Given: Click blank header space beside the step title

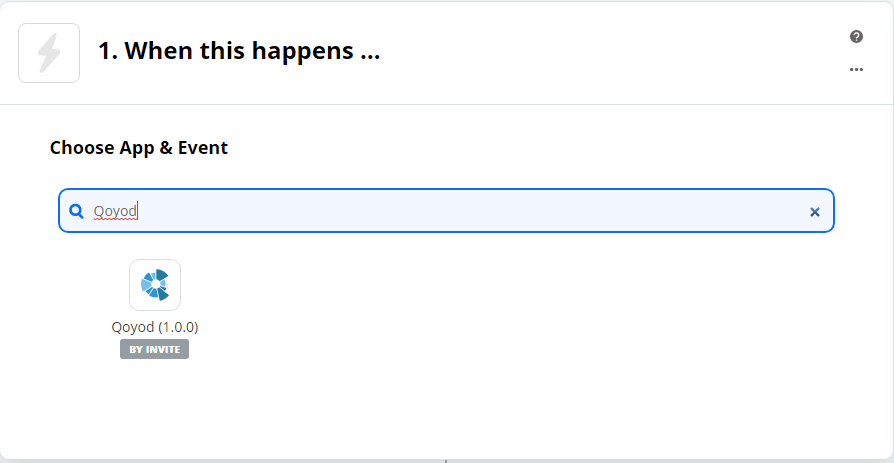Looking at the screenshot, I should coord(600,52).
